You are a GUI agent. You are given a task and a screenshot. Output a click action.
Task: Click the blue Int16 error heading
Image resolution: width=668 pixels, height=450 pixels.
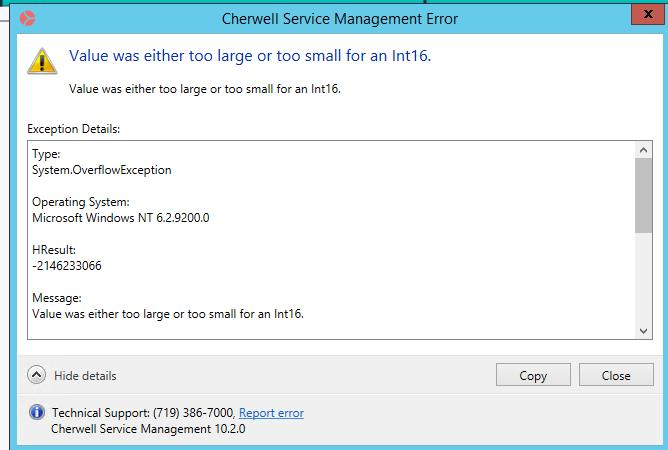pyautogui.click(x=249, y=56)
